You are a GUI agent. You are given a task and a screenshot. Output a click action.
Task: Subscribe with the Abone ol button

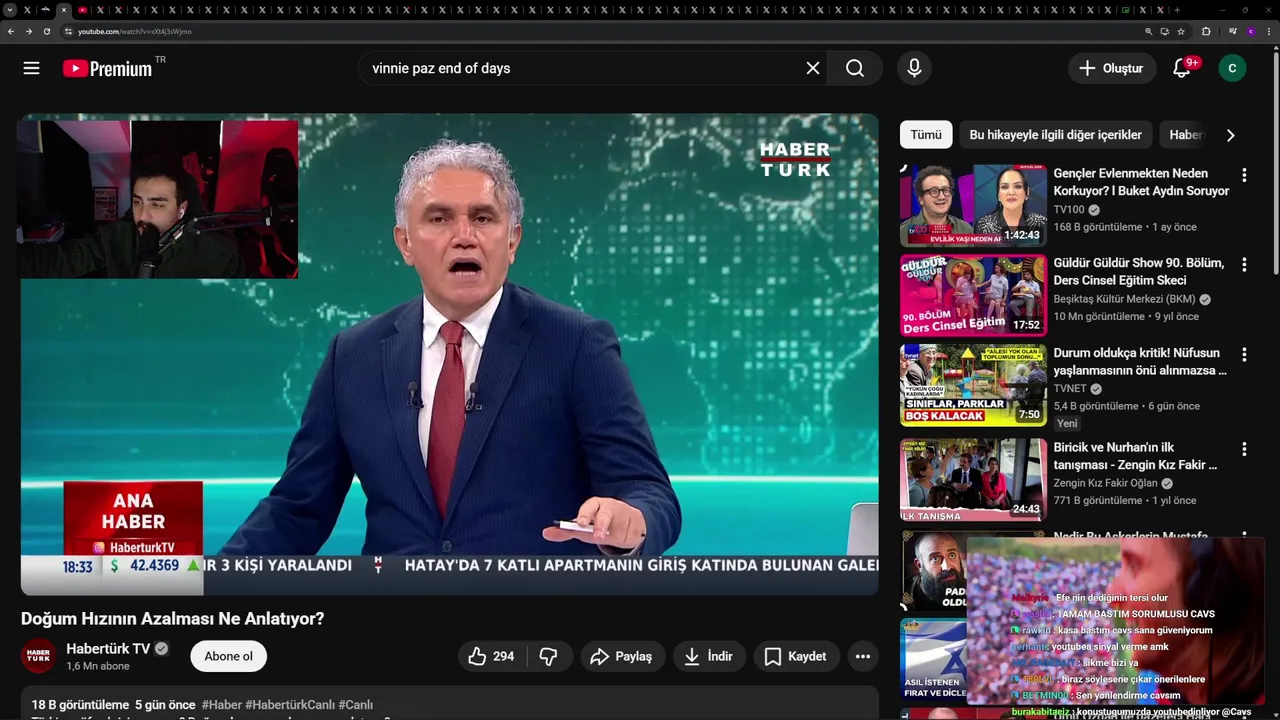(x=228, y=656)
